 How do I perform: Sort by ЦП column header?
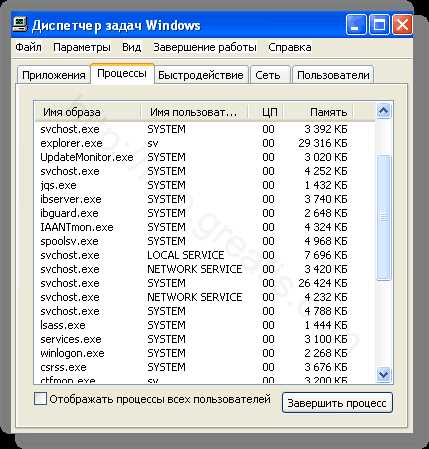pos(266,112)
